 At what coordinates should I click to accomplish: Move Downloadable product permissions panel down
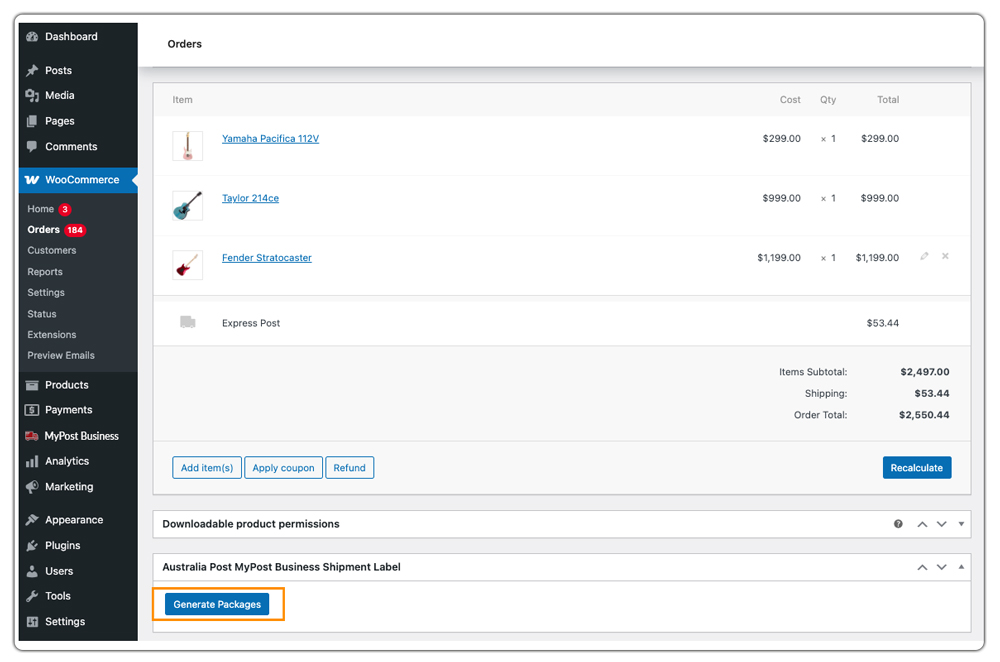click(x=941, y=524)
